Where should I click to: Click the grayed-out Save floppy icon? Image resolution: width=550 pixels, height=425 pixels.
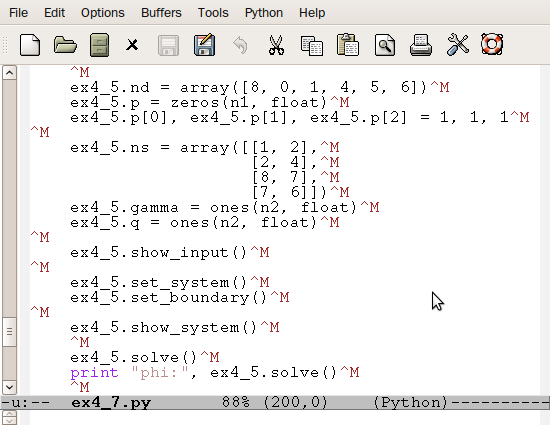click(168, 45)
